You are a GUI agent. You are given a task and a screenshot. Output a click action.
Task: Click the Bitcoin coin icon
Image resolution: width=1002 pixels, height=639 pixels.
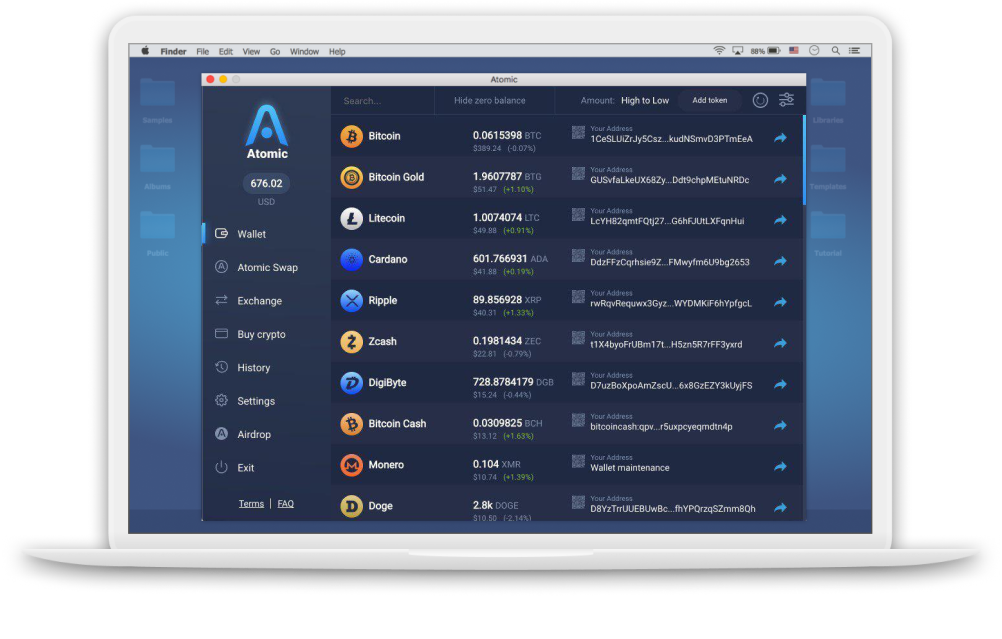tap(351, 136)
